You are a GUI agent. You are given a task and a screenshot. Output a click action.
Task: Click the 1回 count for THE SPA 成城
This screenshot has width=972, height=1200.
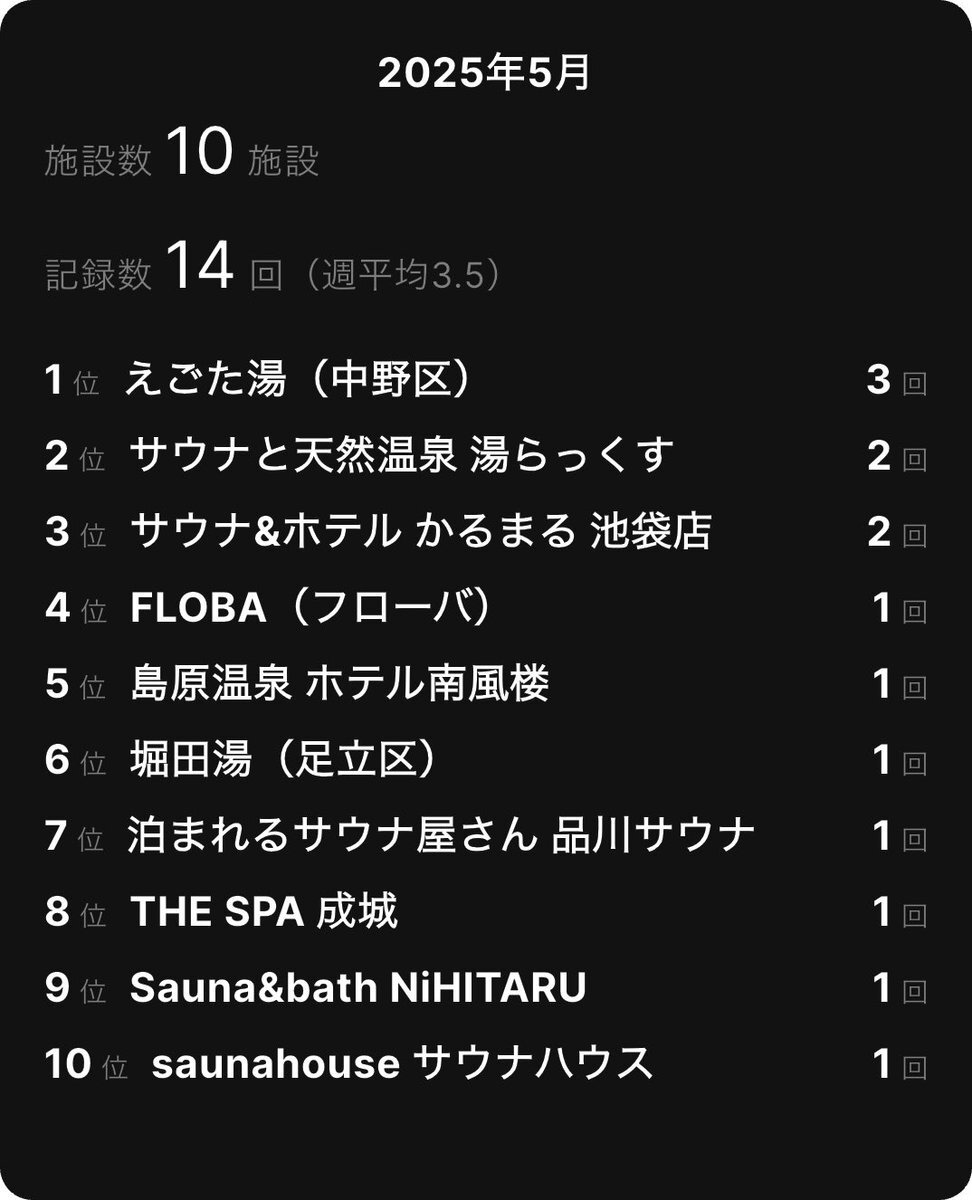coord(900,913)
